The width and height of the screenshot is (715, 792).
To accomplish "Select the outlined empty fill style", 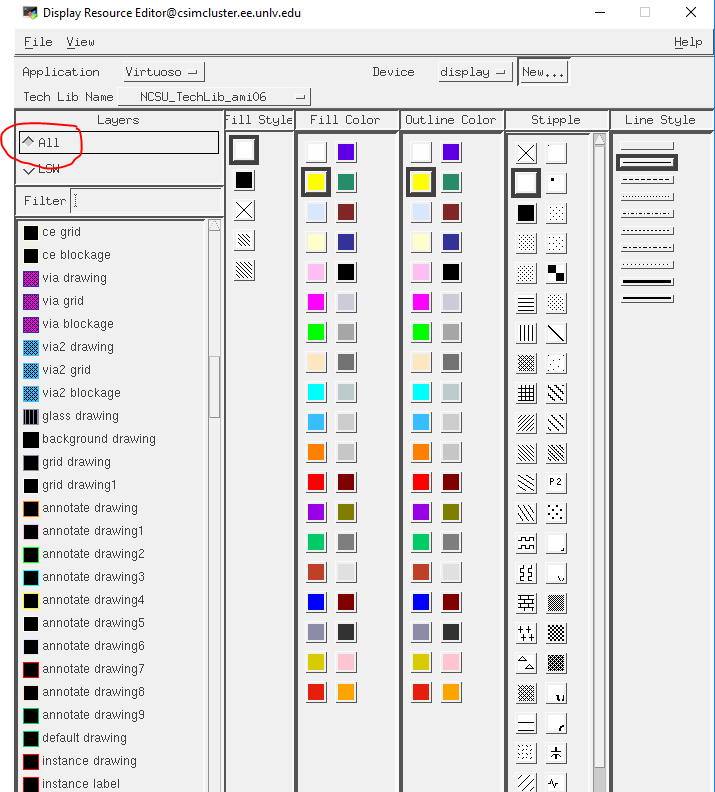I will pyautogui.click(x=244, y=150).
